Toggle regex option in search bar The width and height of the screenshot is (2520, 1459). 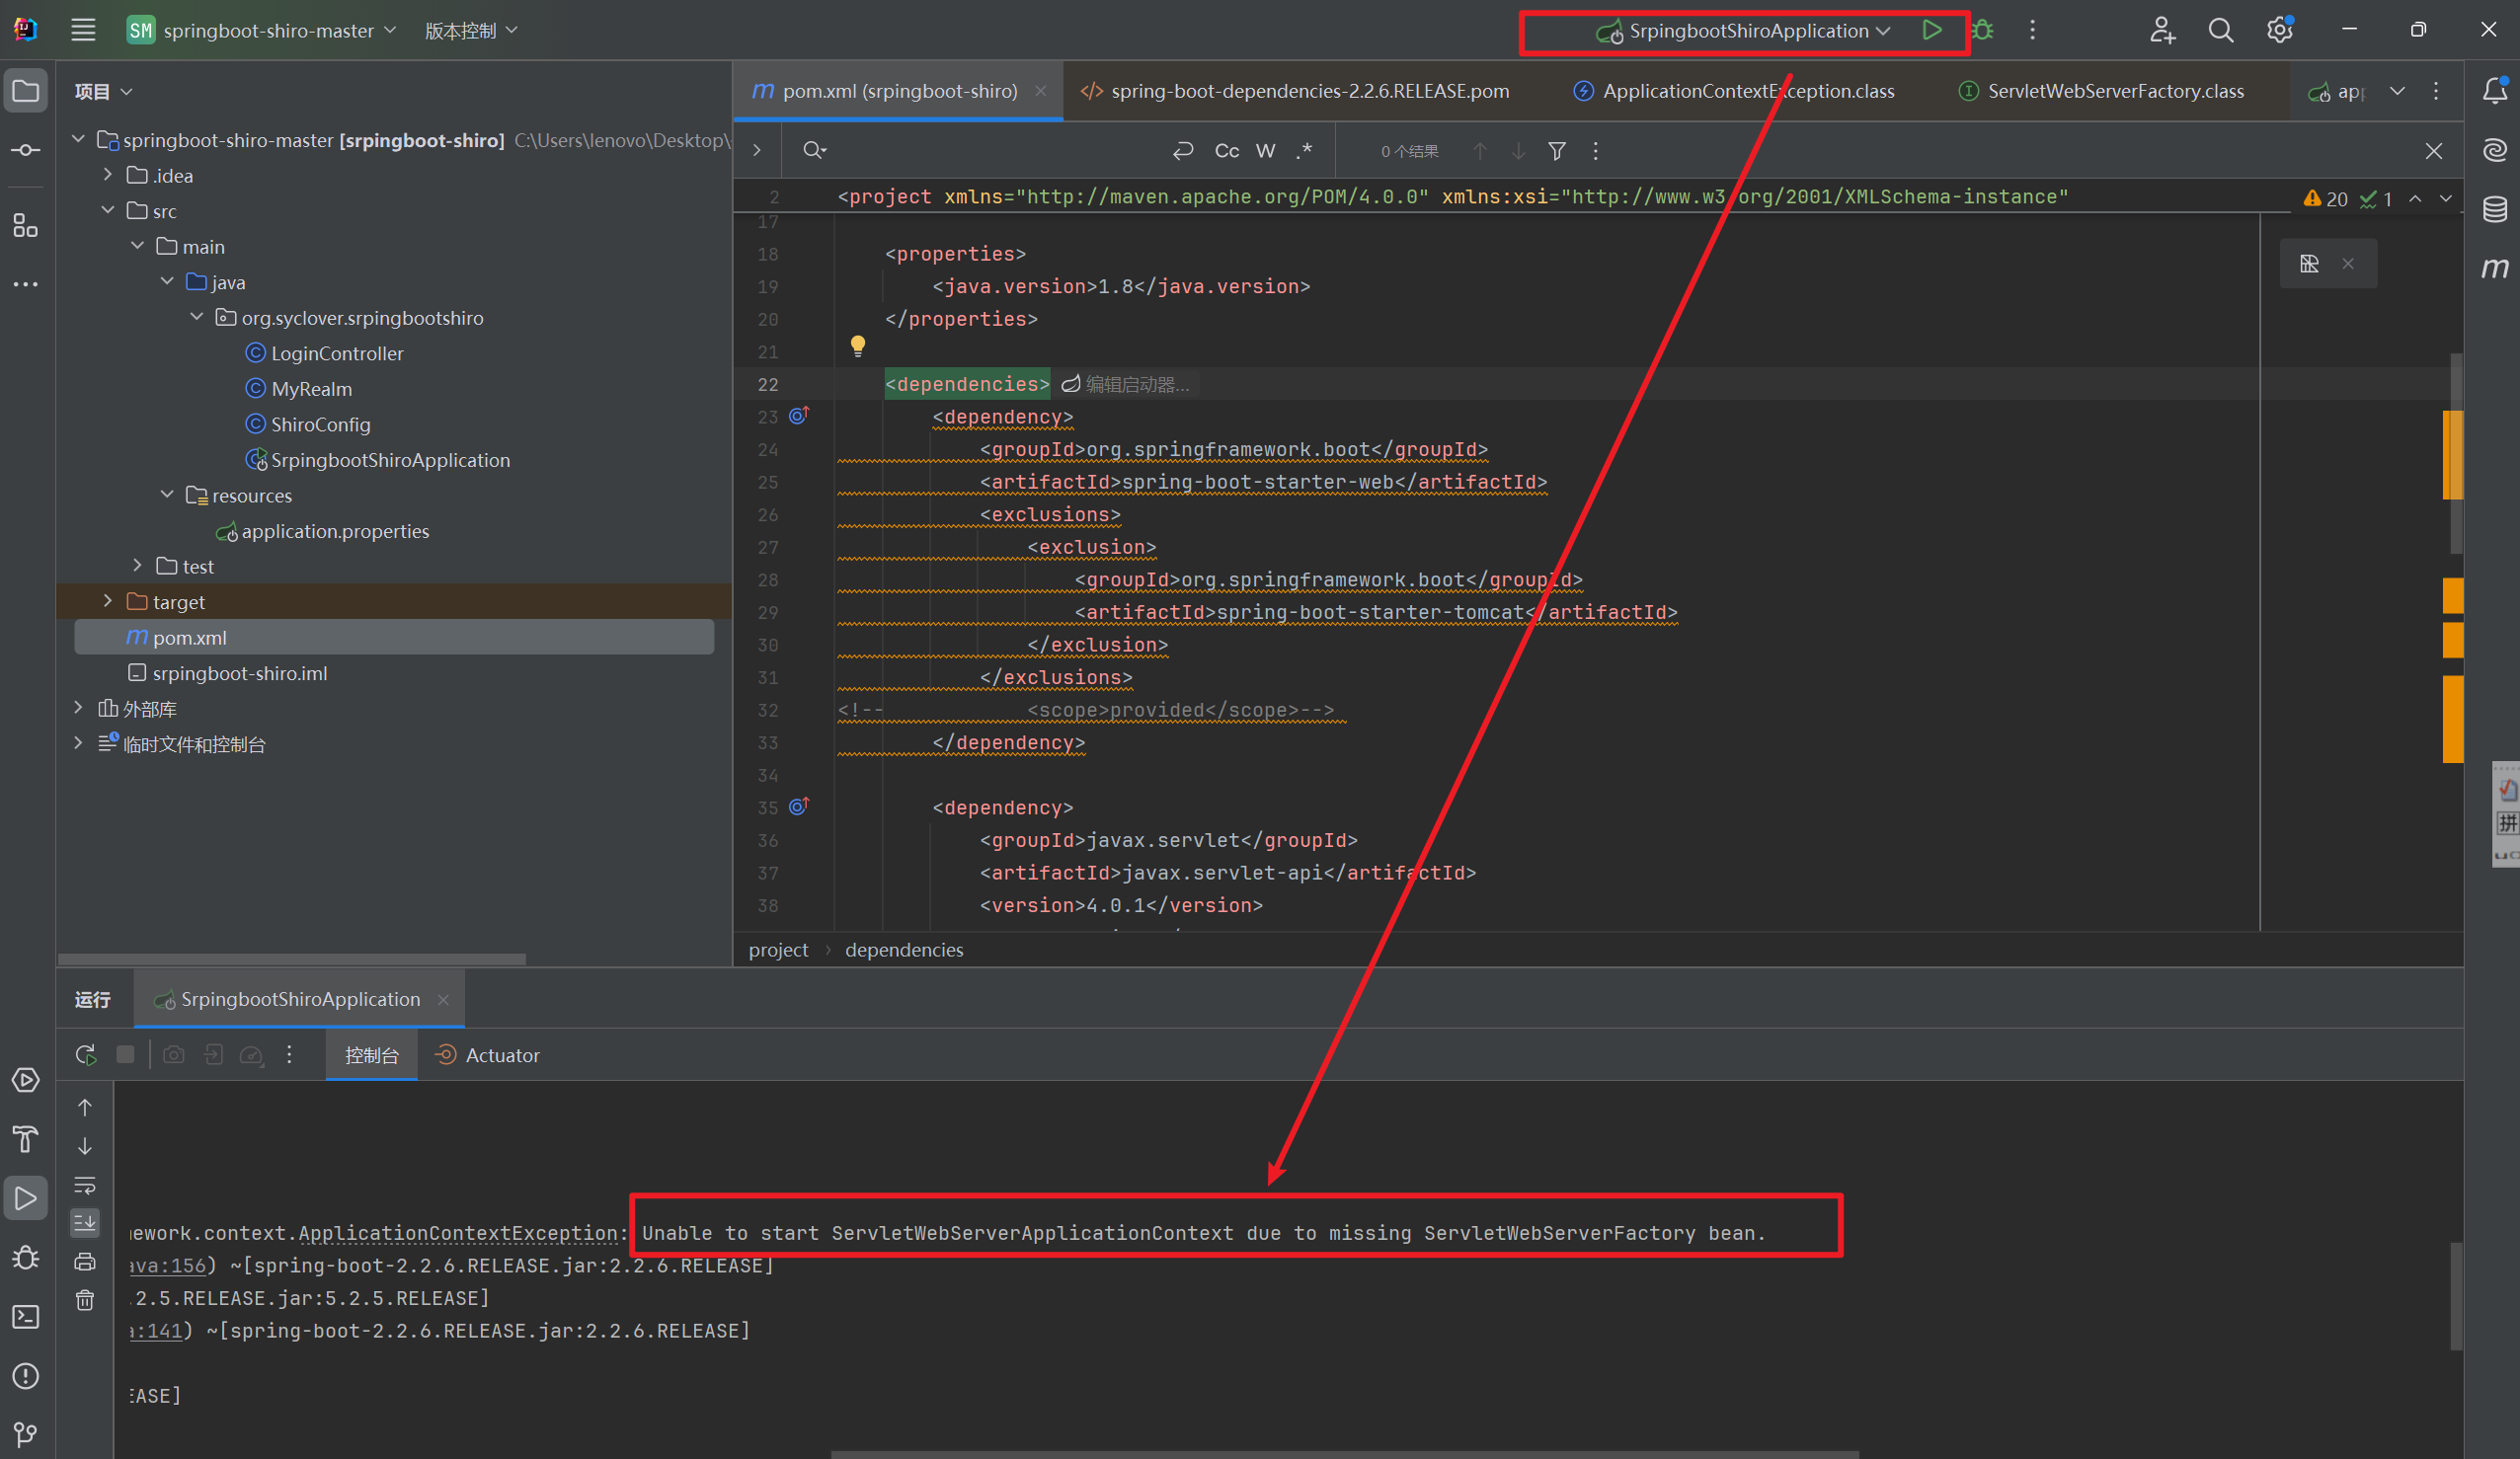click(x=1304, y=151)
